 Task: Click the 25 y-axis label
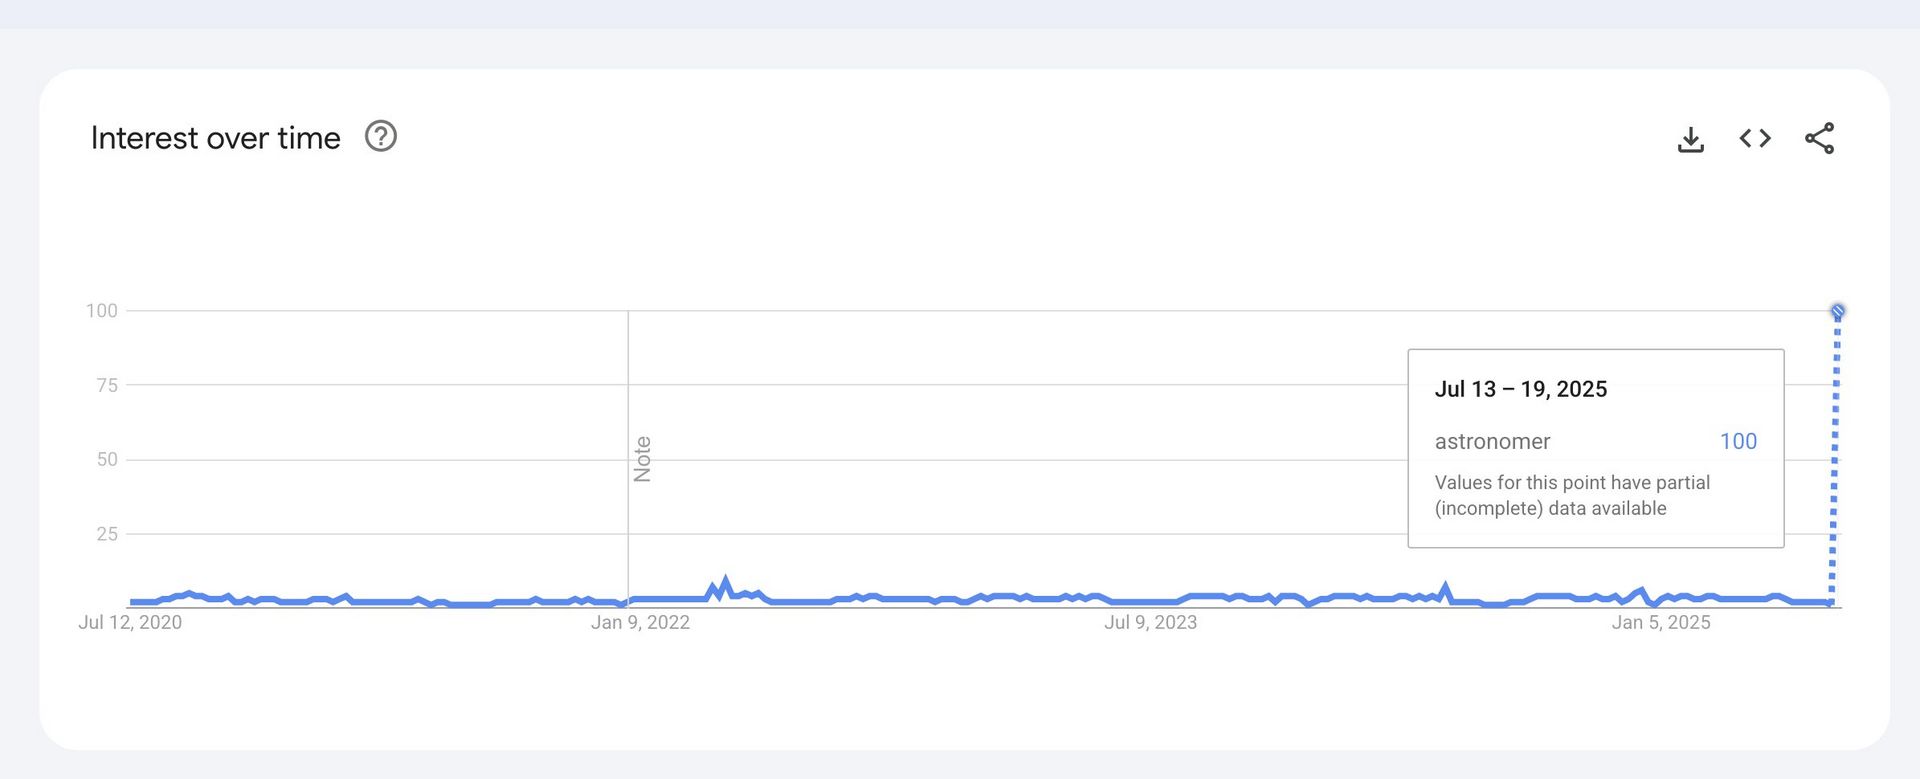pos(107,534)
